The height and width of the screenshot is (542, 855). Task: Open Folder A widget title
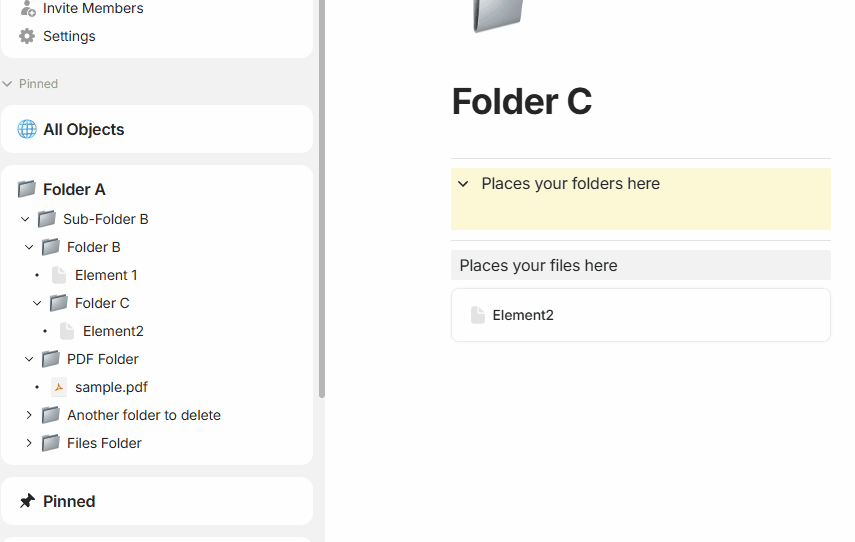tap(74, 189)
